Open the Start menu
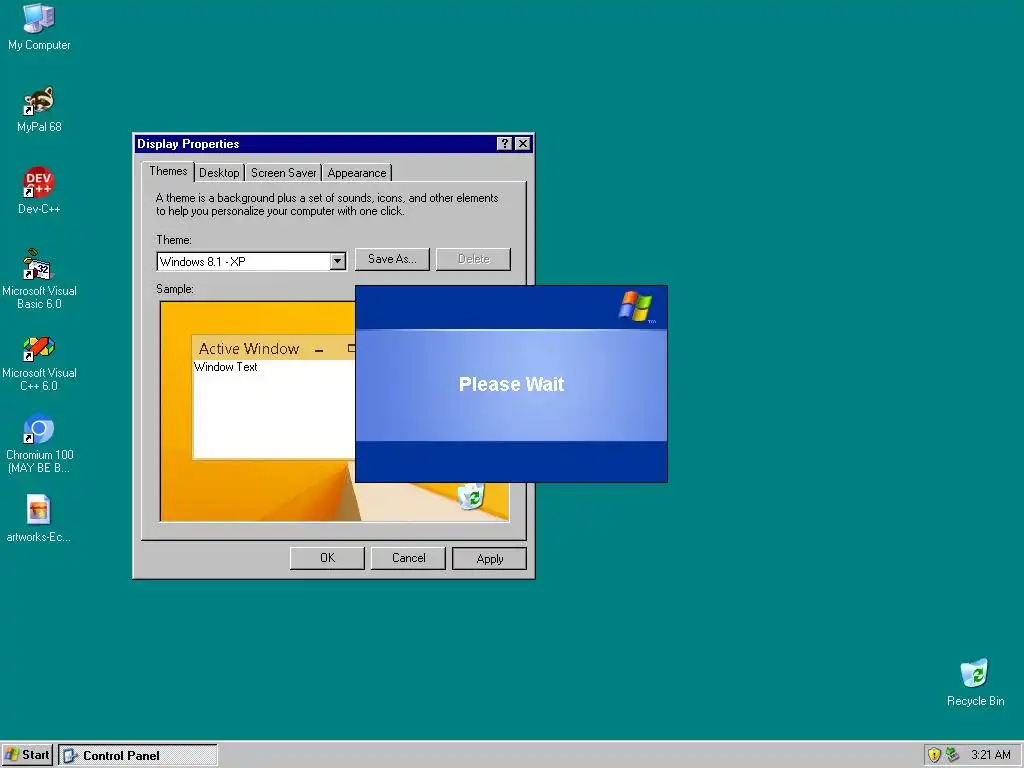The width and height of the screenshot is (1024, 768). [27, 755]
